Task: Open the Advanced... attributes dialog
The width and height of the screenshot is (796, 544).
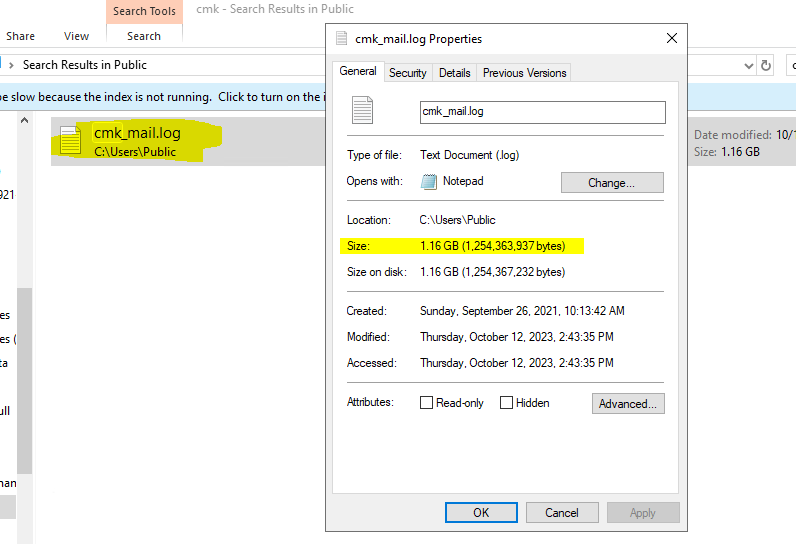Action: (x=627, y=404)
